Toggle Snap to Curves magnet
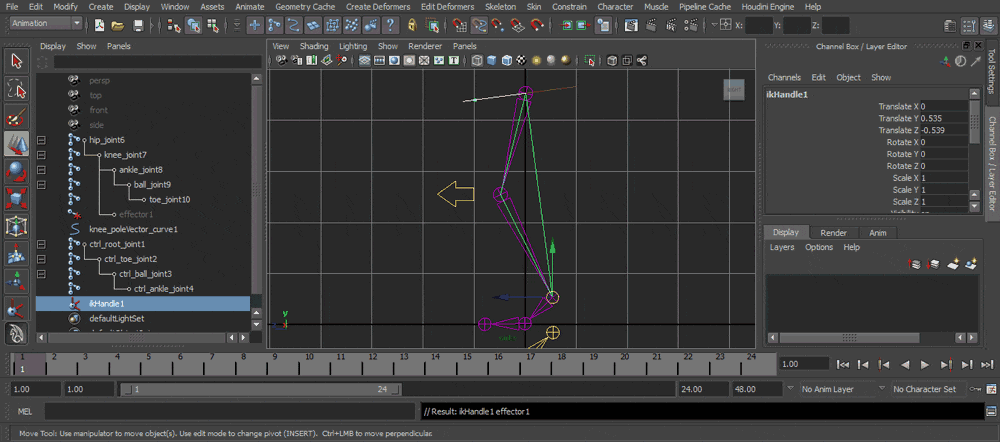This screenshot has height=442, width=1000. pyautogui.click(x=479, y=26)
